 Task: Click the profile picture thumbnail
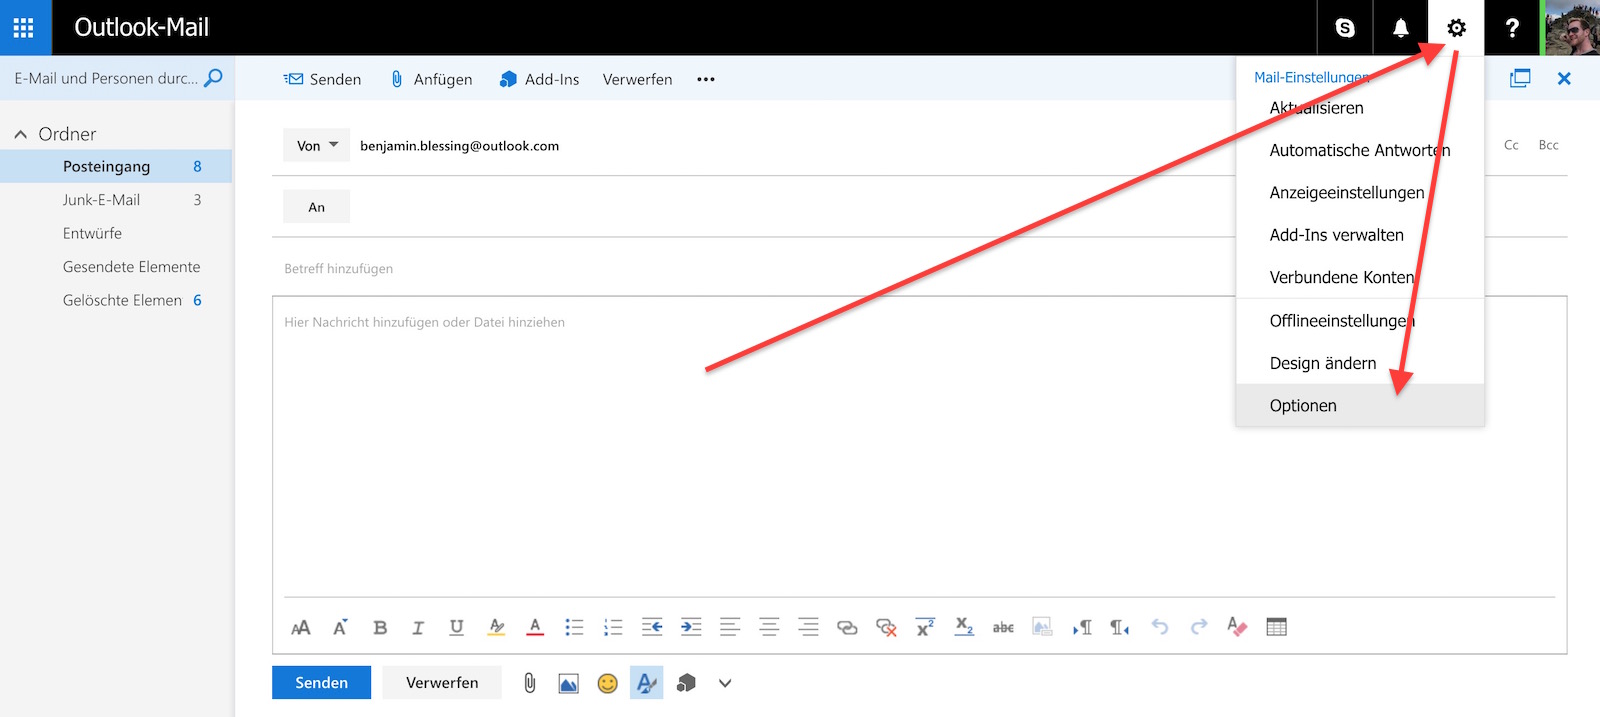[1571, 28]
